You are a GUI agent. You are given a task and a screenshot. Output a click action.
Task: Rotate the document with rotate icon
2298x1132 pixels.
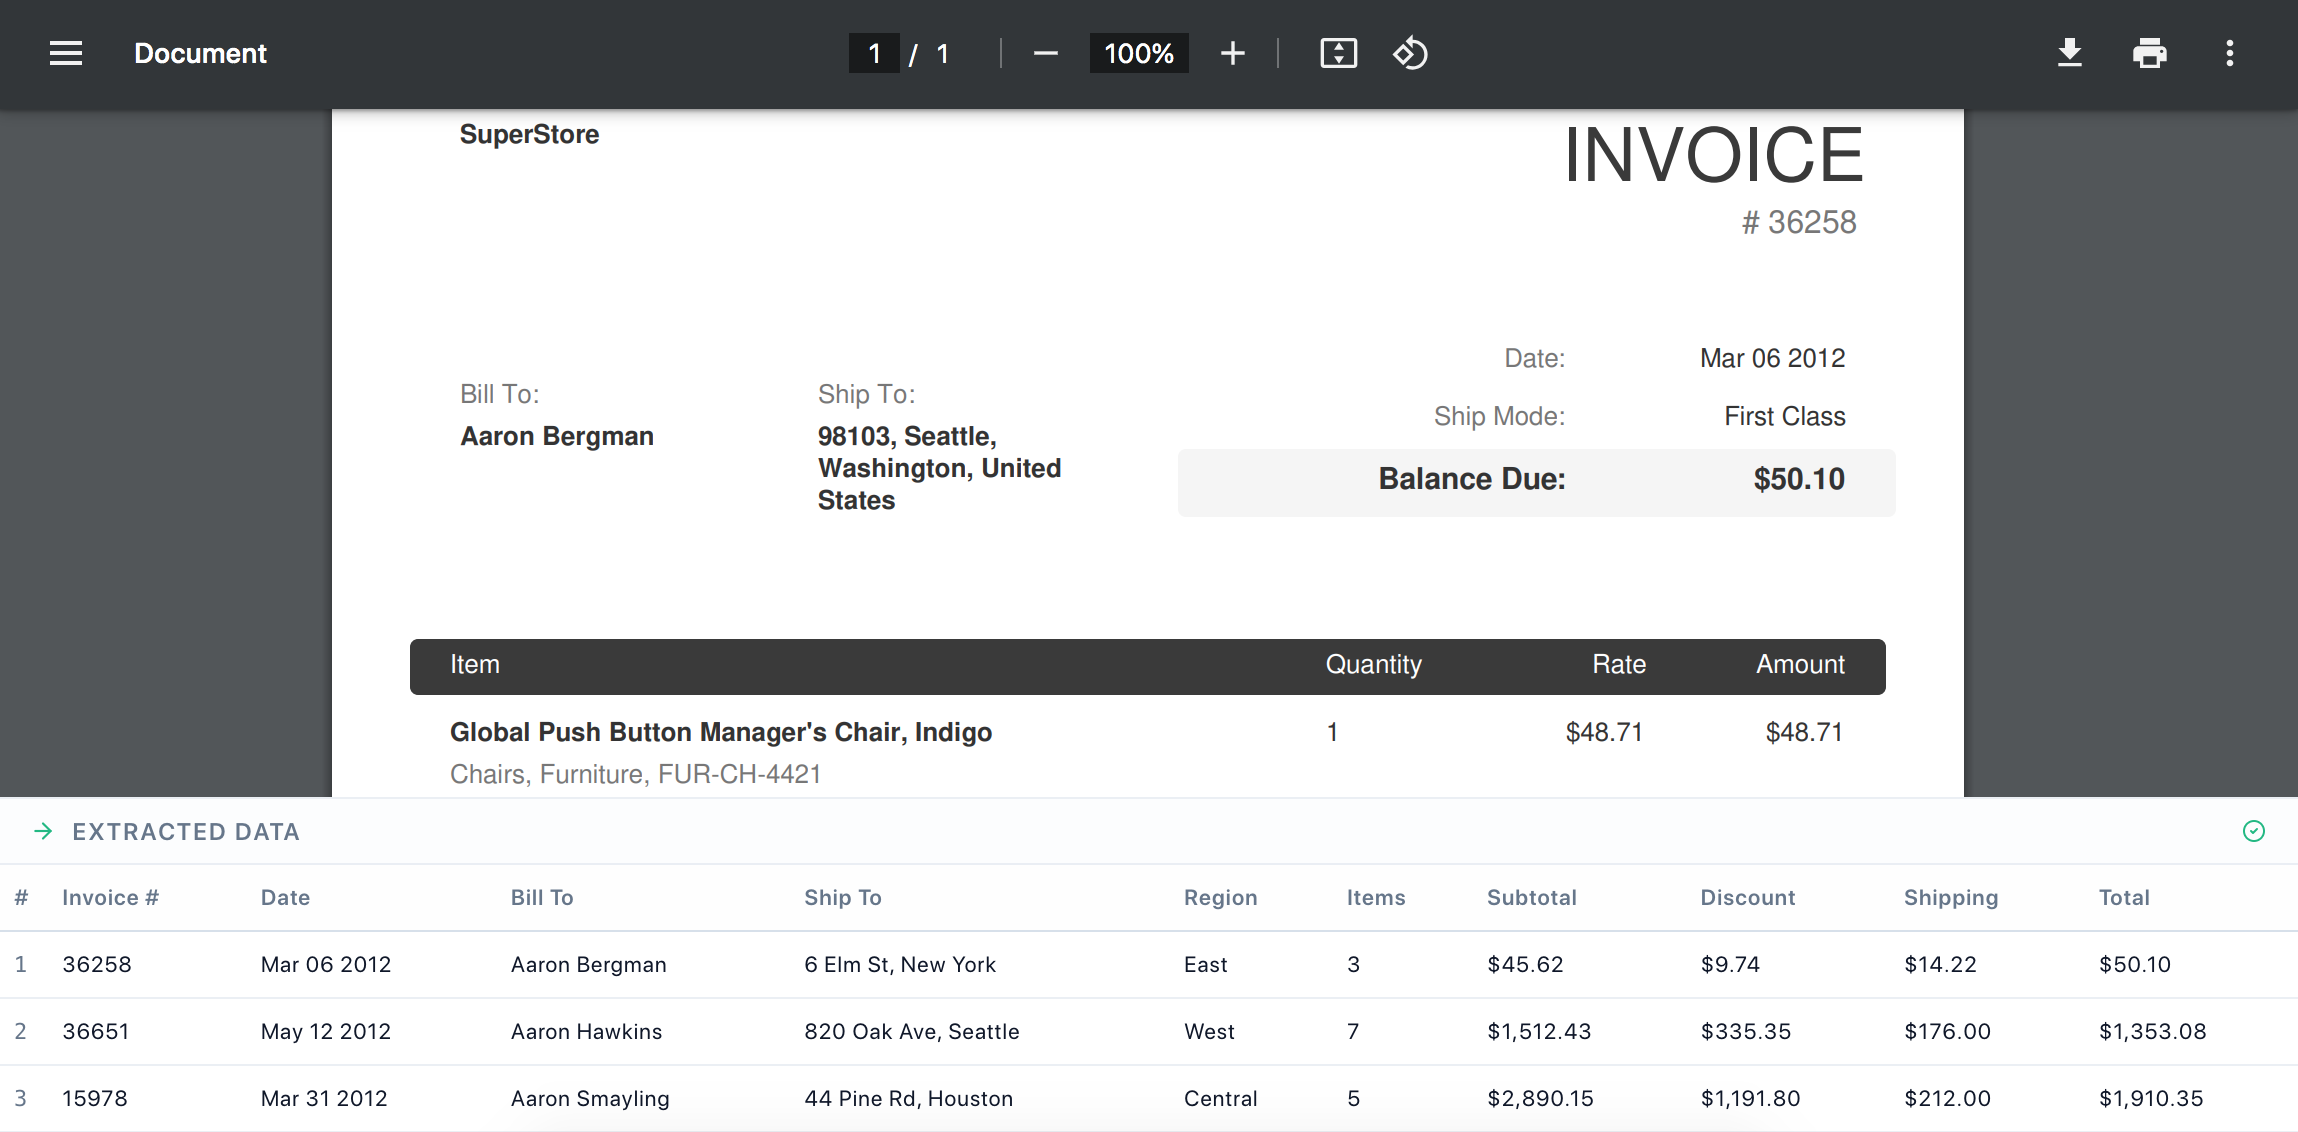(x=1410, y=53)
